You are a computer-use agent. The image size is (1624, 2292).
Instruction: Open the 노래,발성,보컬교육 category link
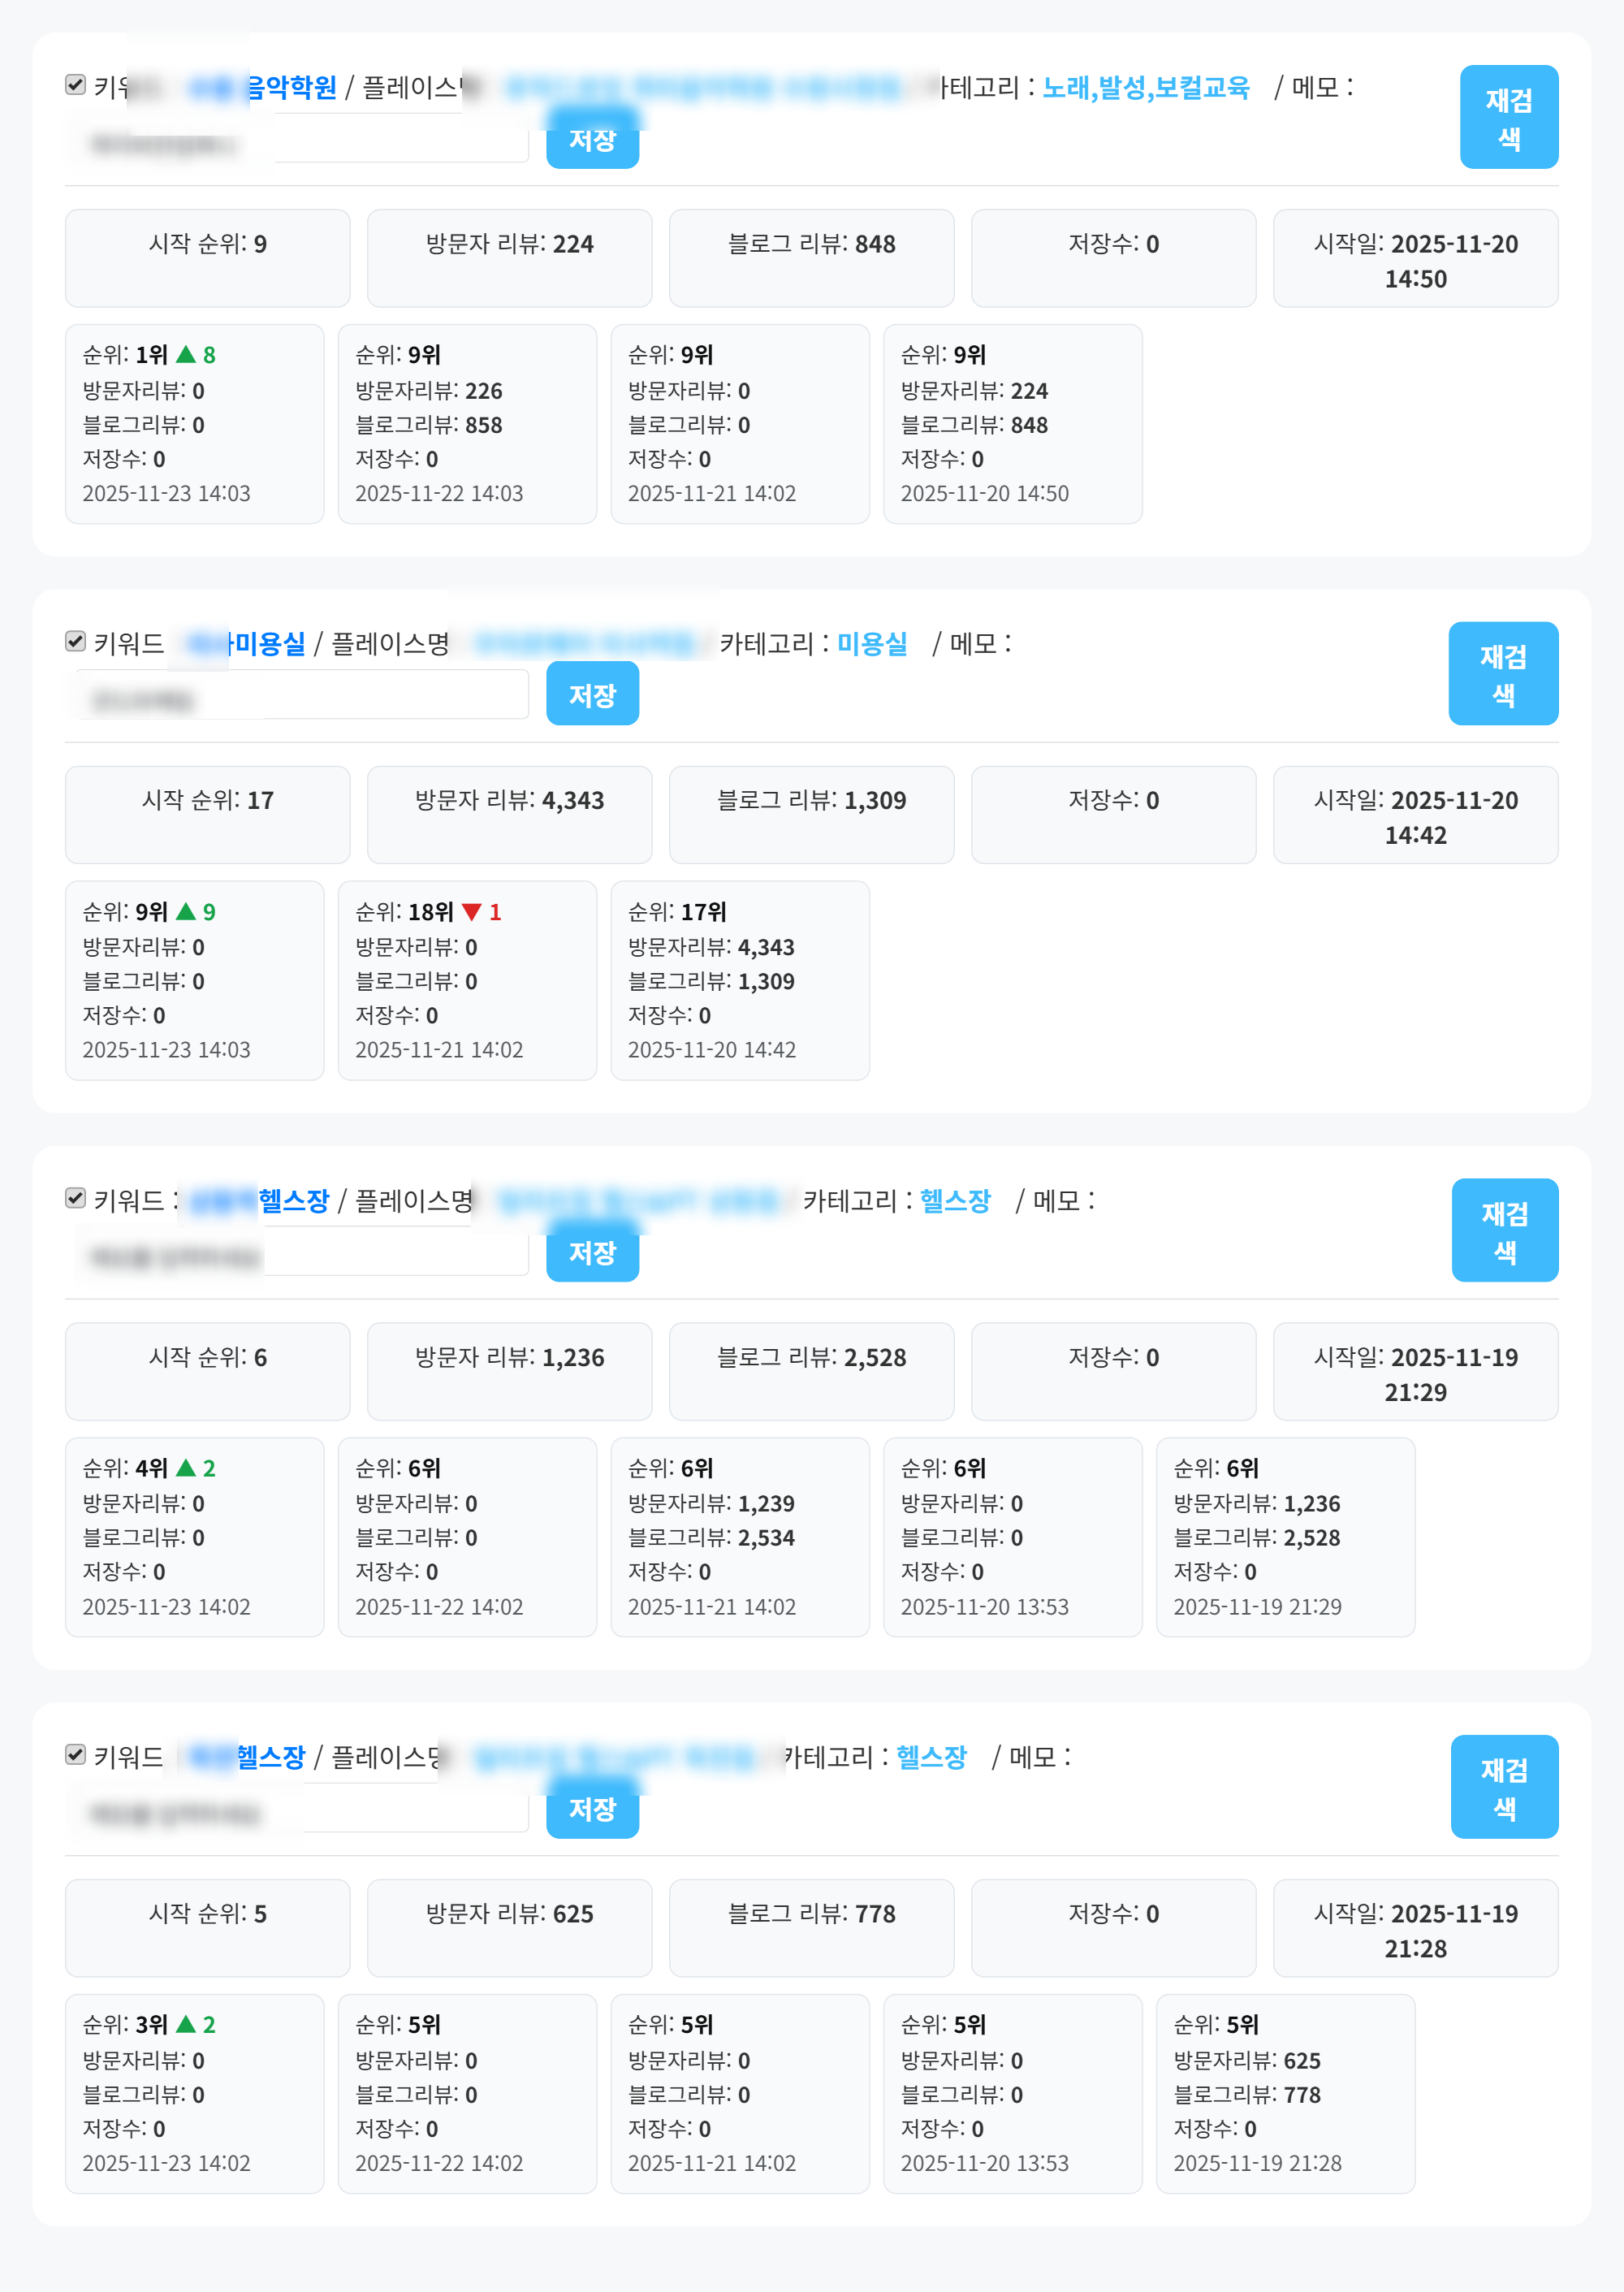point(1145,88)
